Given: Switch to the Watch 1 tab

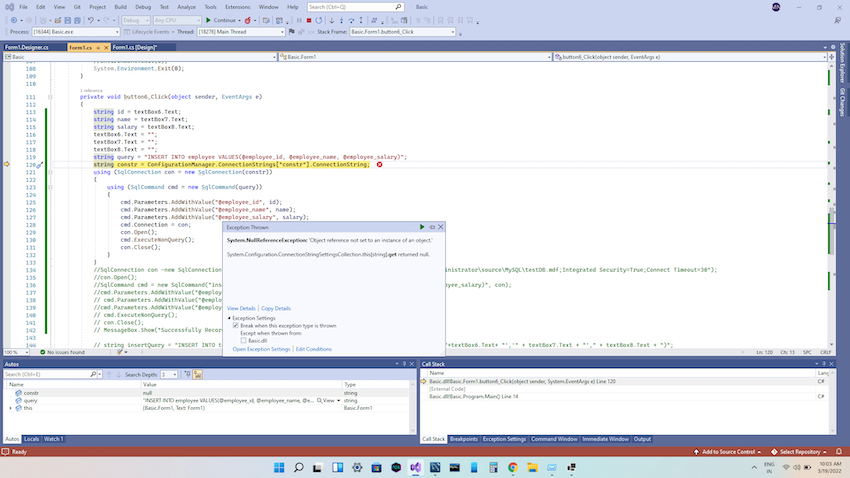Looking at the screenshot, I should coord(54,439).
